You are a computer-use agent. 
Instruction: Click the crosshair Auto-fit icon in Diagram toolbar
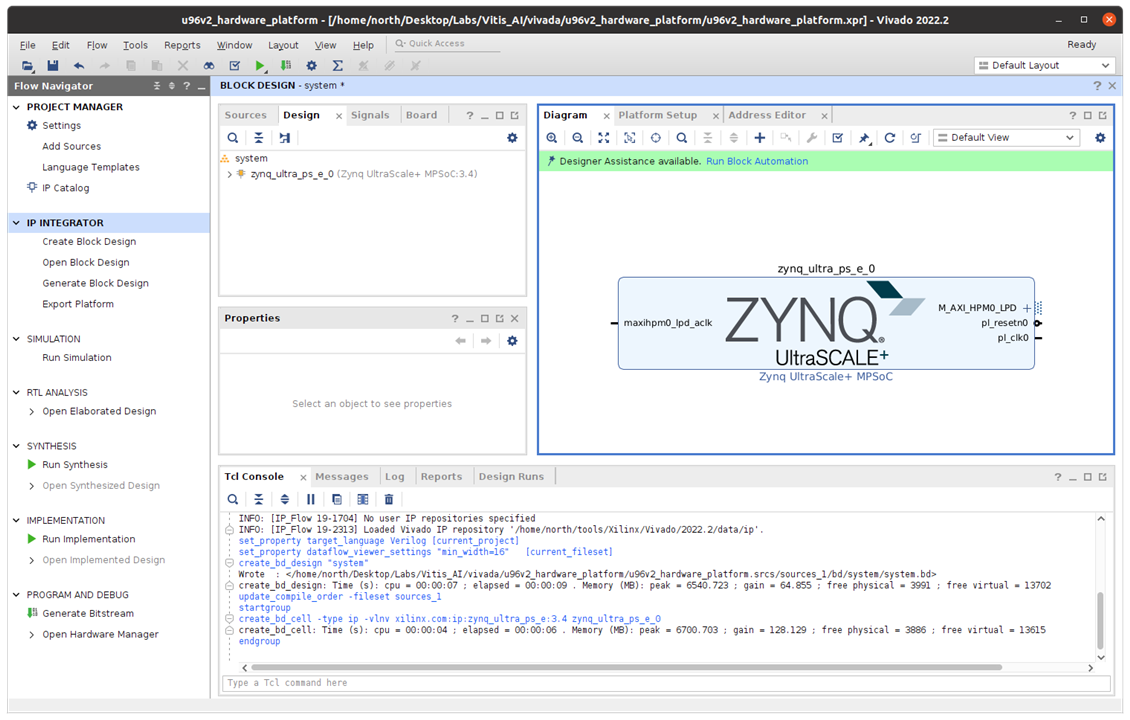656,138
